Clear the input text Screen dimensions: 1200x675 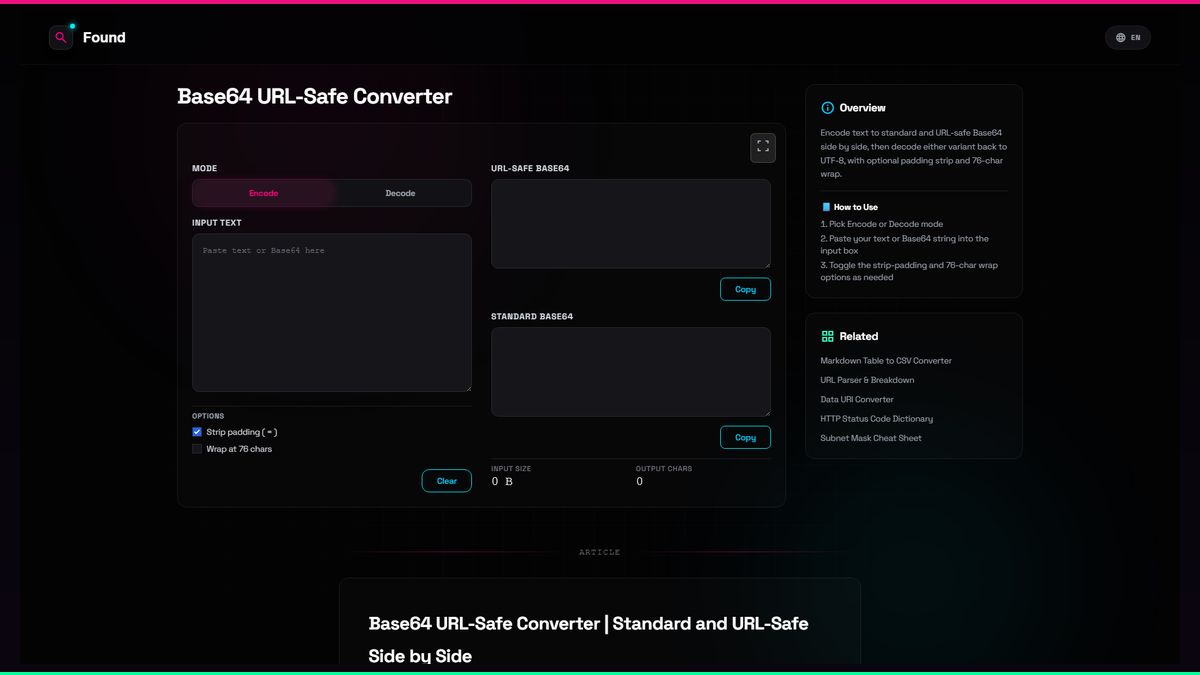[447, 481]
